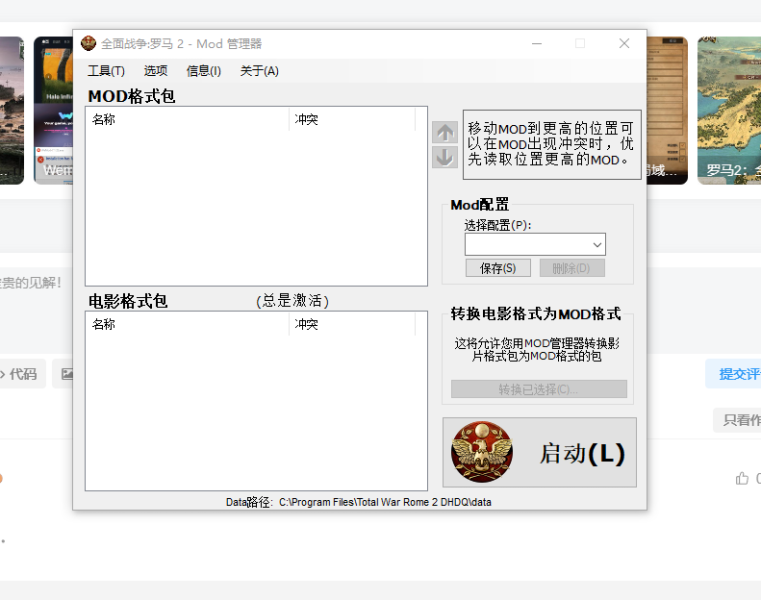Click the 提交评论 submit button
This screenshot has width=761, height=600.
pyautogui.click(x=735, y=374)
